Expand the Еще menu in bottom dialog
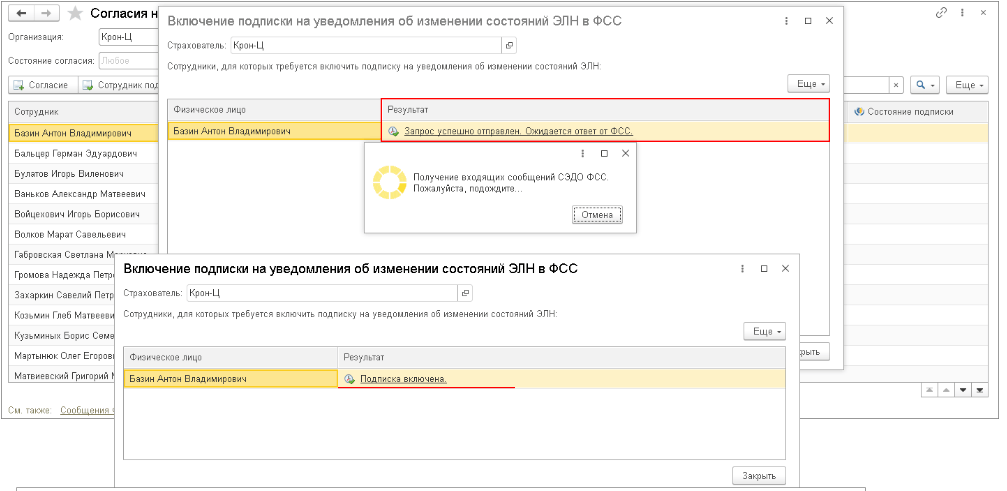1007x491 pixels. [765, 331]
